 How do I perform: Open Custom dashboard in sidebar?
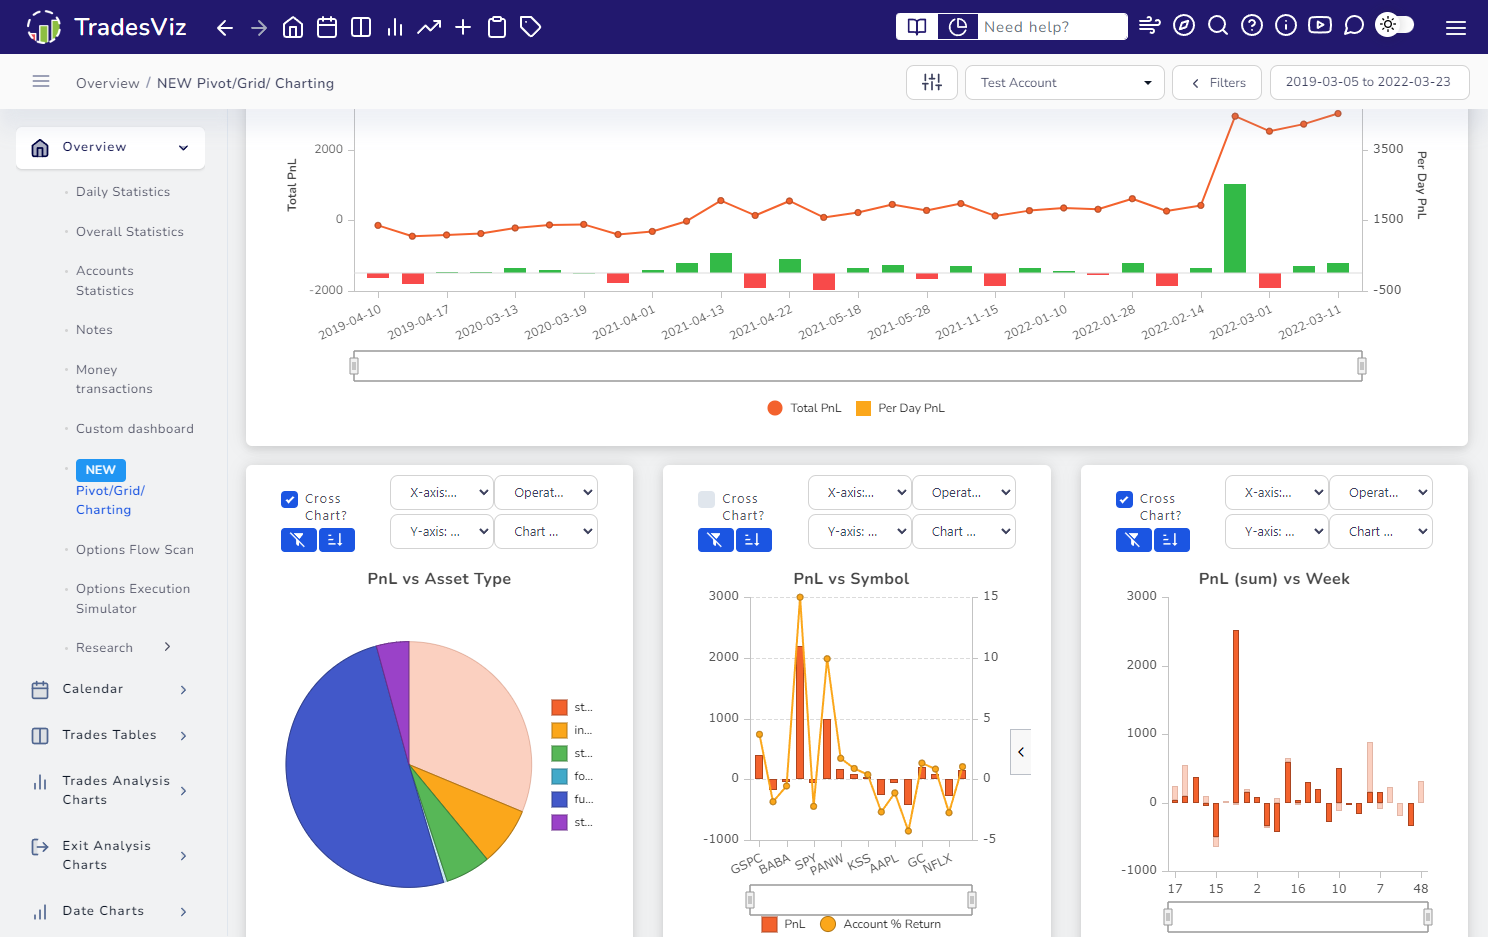pyautogui.click(x=135, y=429)
